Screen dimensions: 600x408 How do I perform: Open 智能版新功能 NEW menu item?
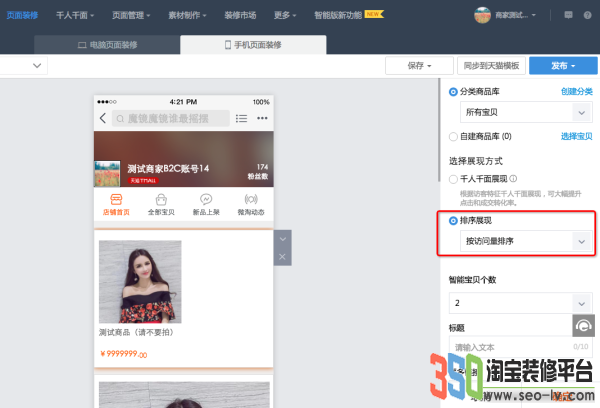coord(349,15)
